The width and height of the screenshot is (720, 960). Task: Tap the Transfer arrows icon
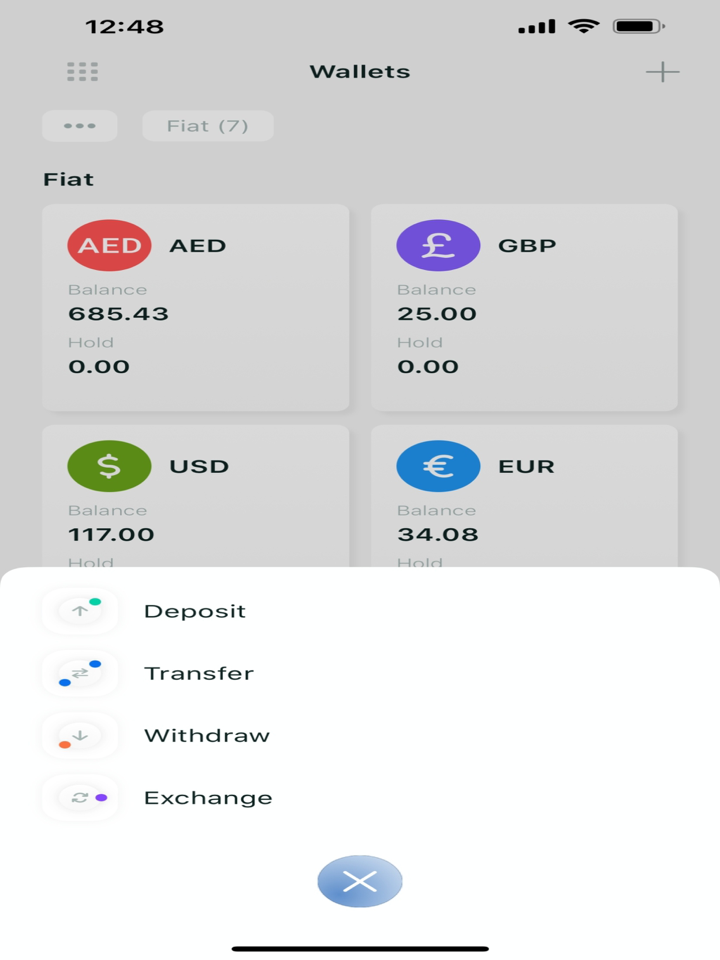(80, 673)
